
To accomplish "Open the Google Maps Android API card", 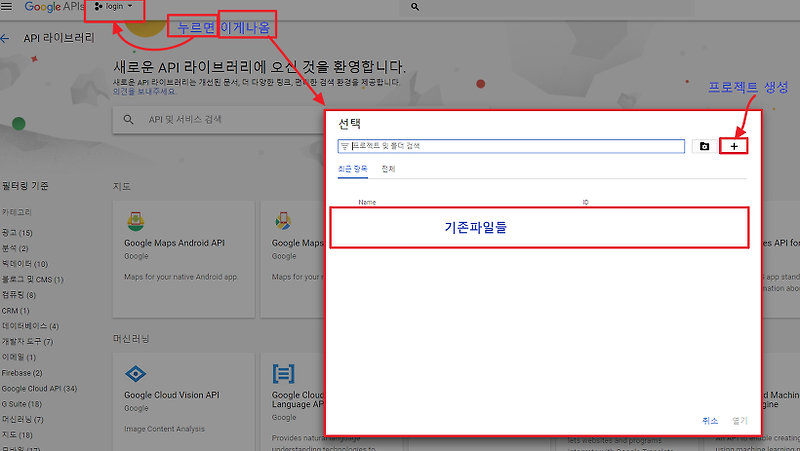I will click(184, 259).
